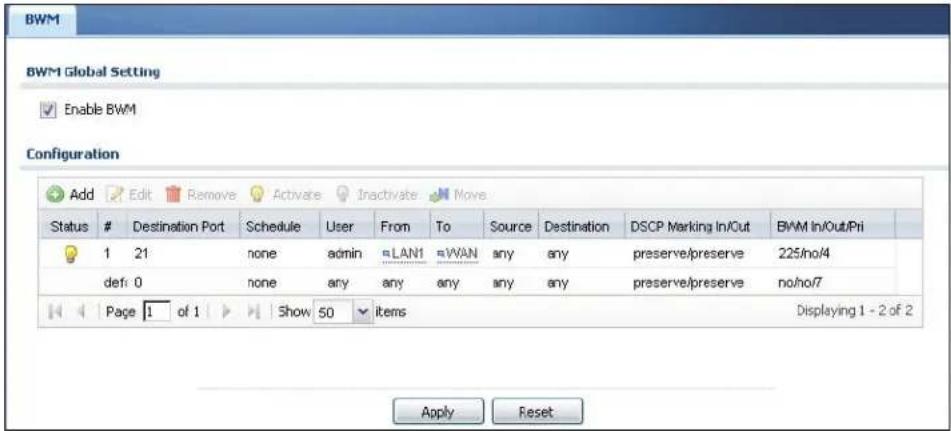Viewport: 951px width, 431px height.
Task: Select the no/no/7 BWM value
Action: [803, 283]
